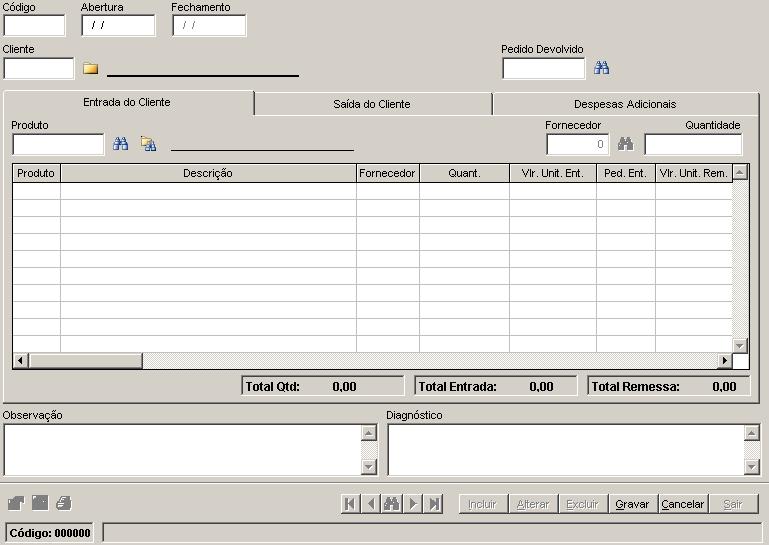Focus the Produto input field

(58, 144)
